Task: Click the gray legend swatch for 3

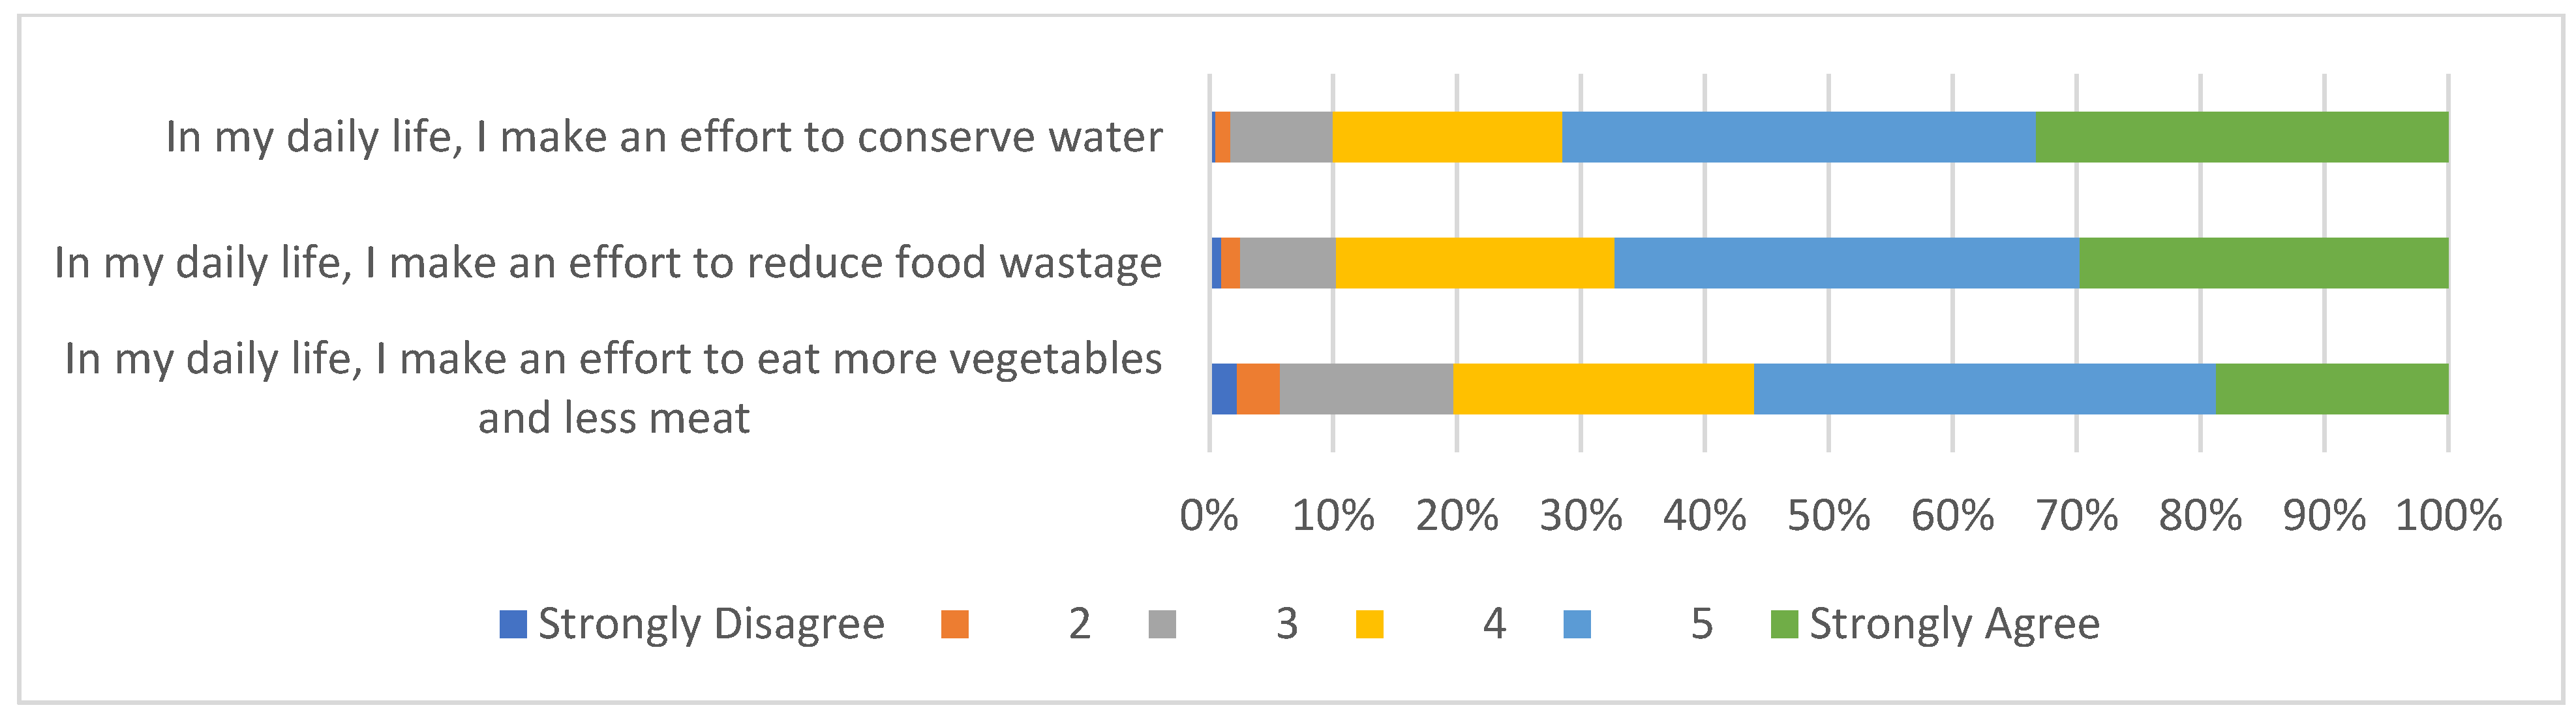Action: pos(1162,624)
